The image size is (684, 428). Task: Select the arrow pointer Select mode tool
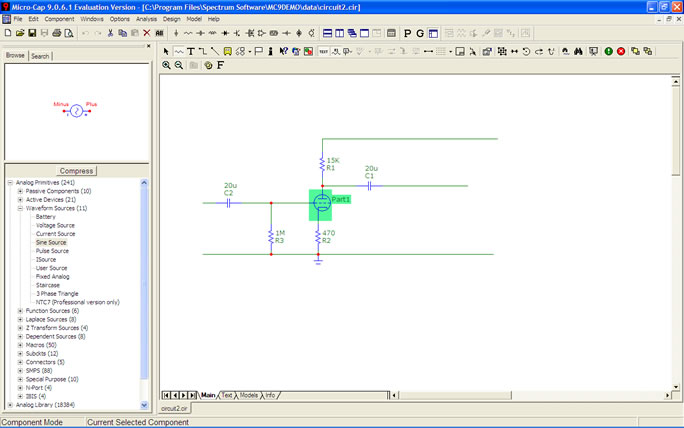(167, 51)
